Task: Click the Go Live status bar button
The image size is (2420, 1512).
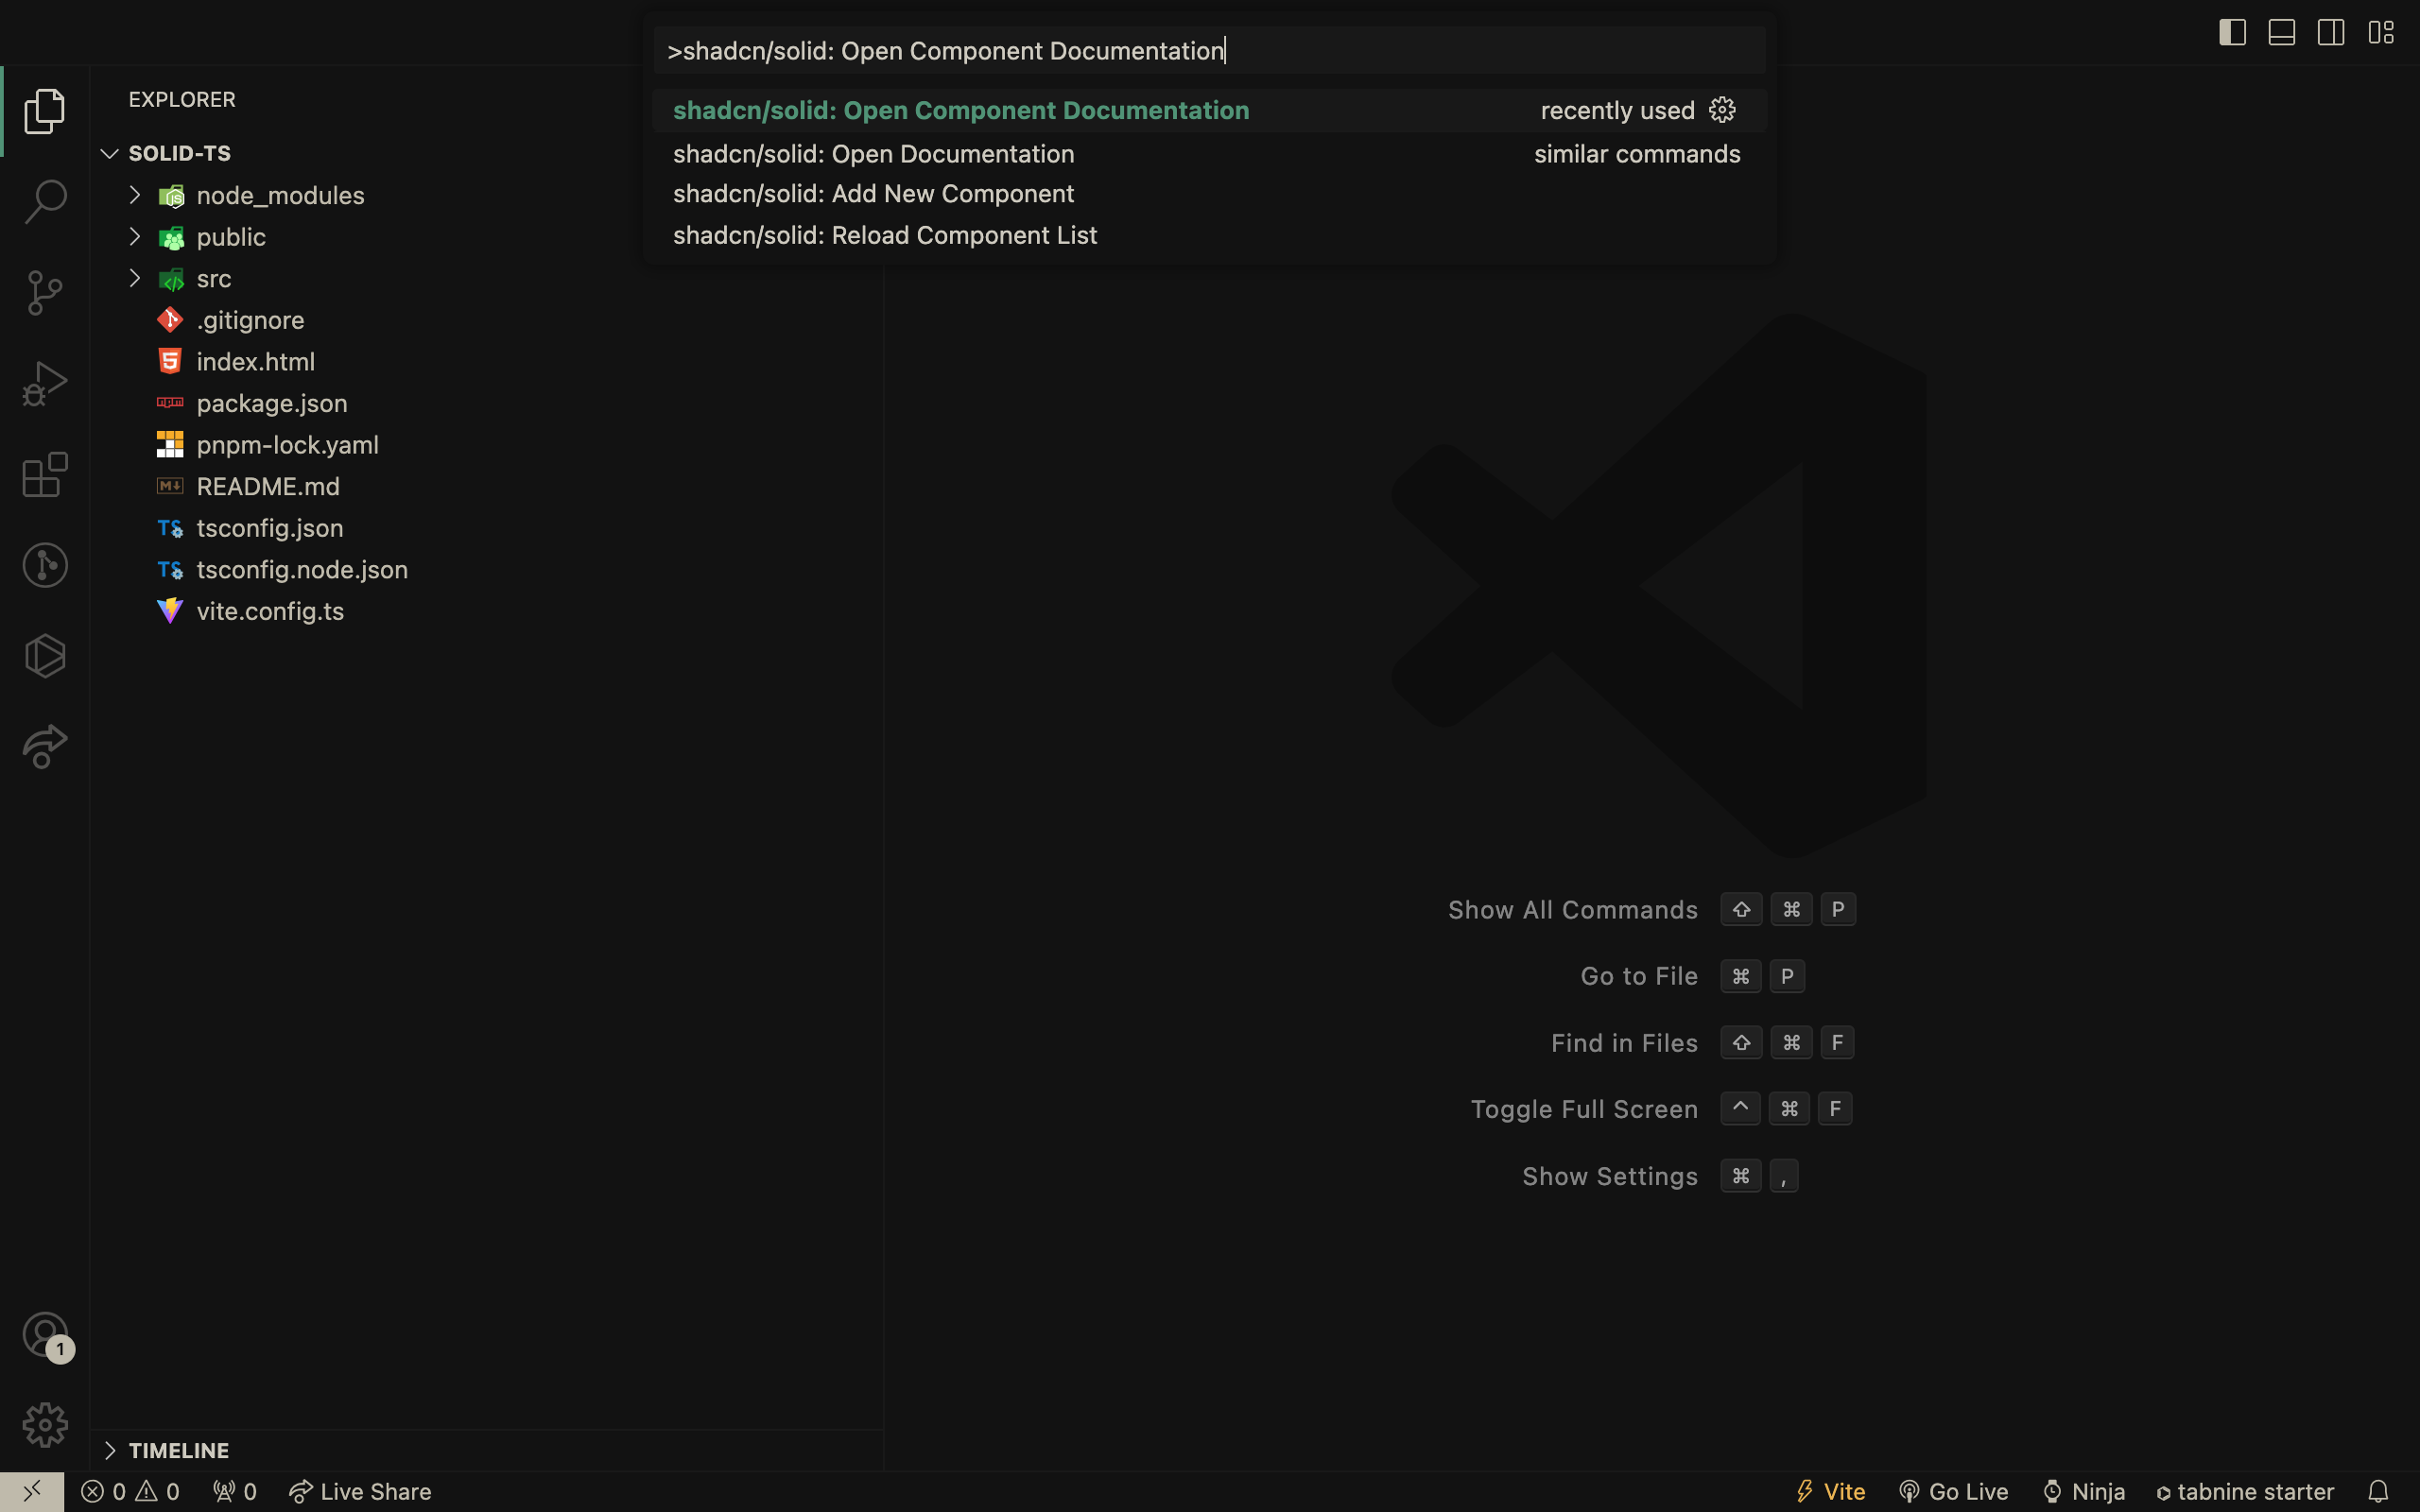Action: coord(1953,1489)
